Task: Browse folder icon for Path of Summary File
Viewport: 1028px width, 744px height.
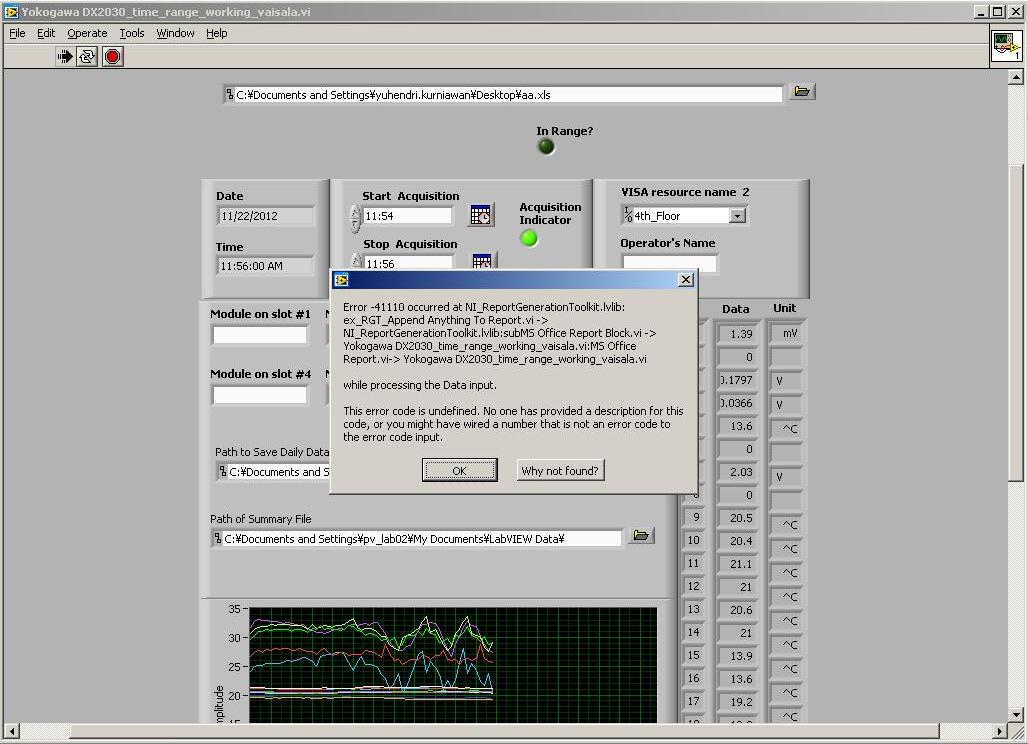Action: point(641,536)
